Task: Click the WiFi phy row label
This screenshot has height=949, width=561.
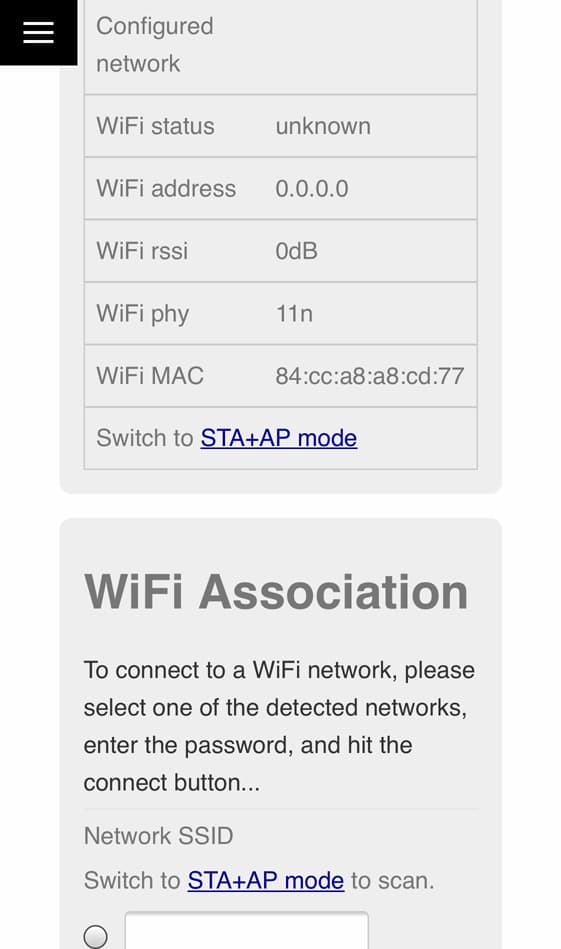Action: 143,314
